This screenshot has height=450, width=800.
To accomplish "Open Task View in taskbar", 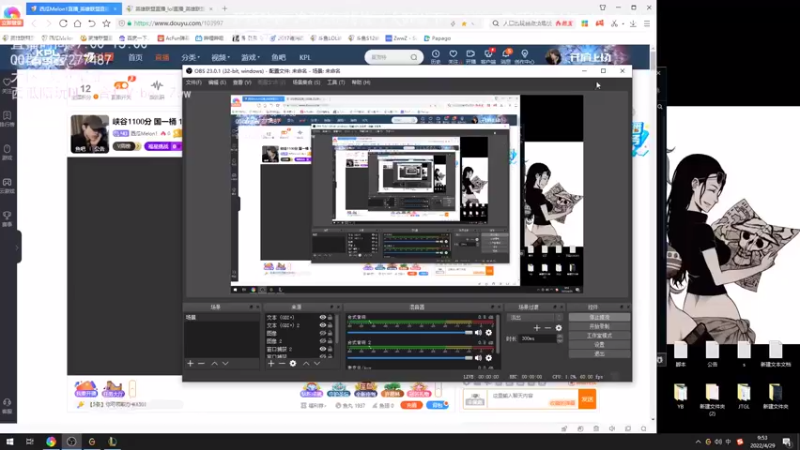I will coord(30,442).
